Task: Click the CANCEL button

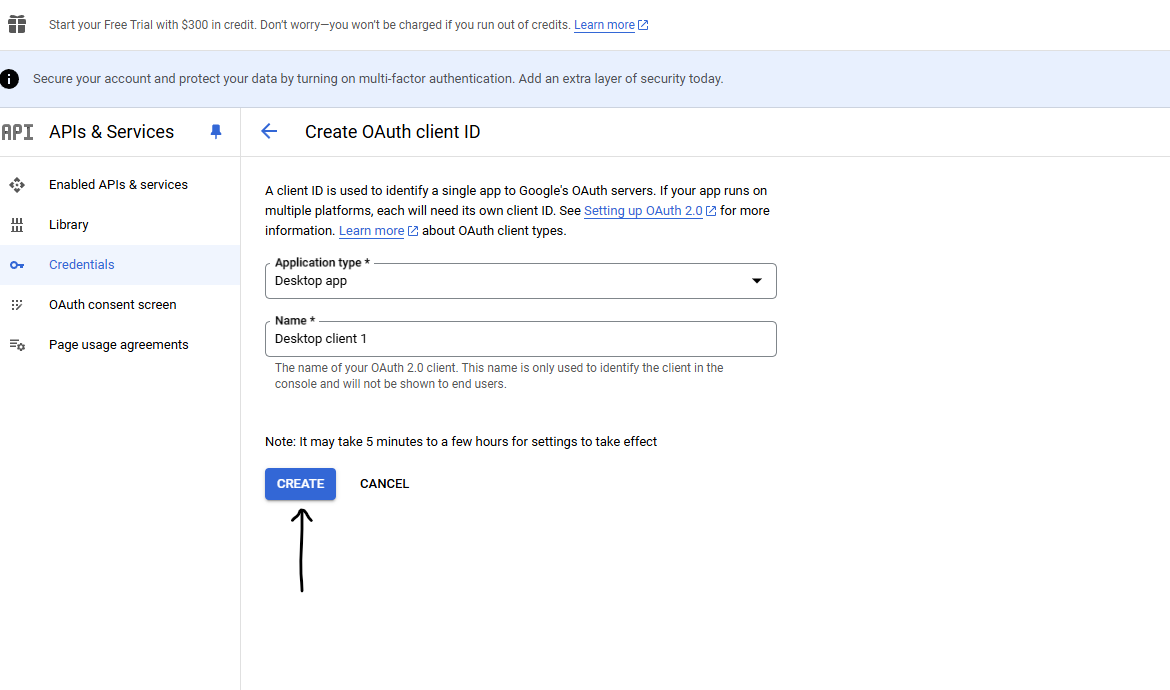Action: pos(384,484)
